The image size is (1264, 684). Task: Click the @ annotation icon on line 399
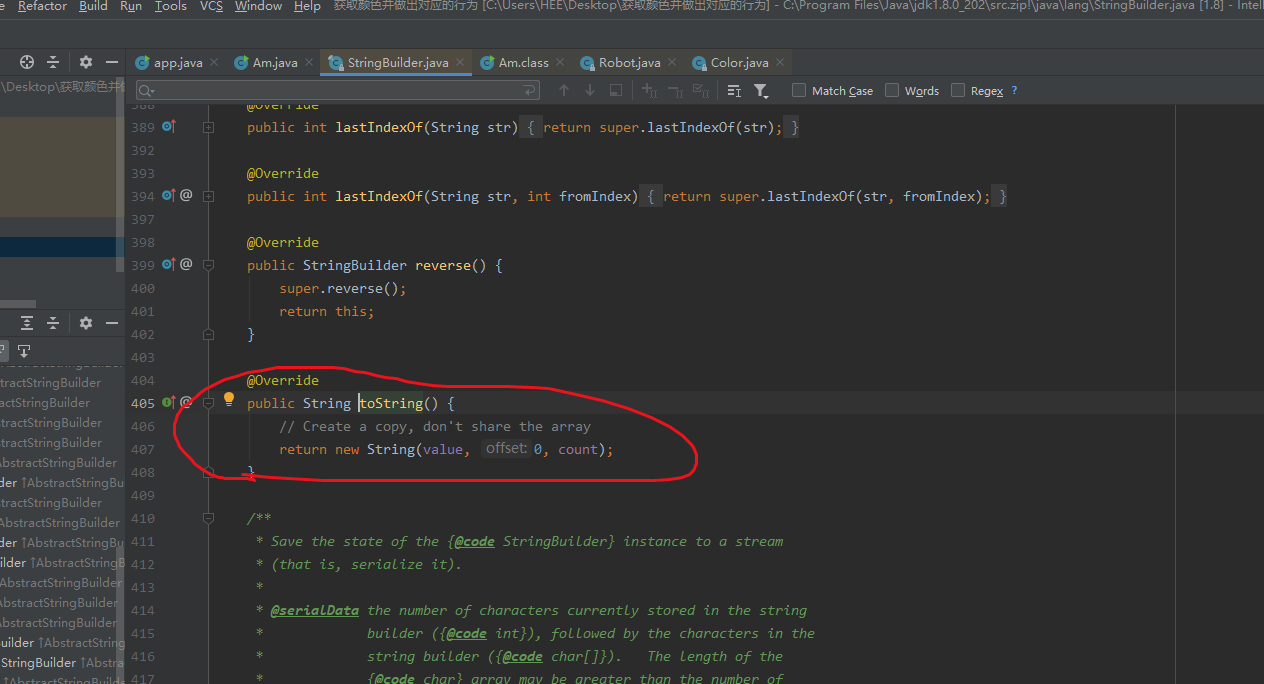[x=186, y=264]
